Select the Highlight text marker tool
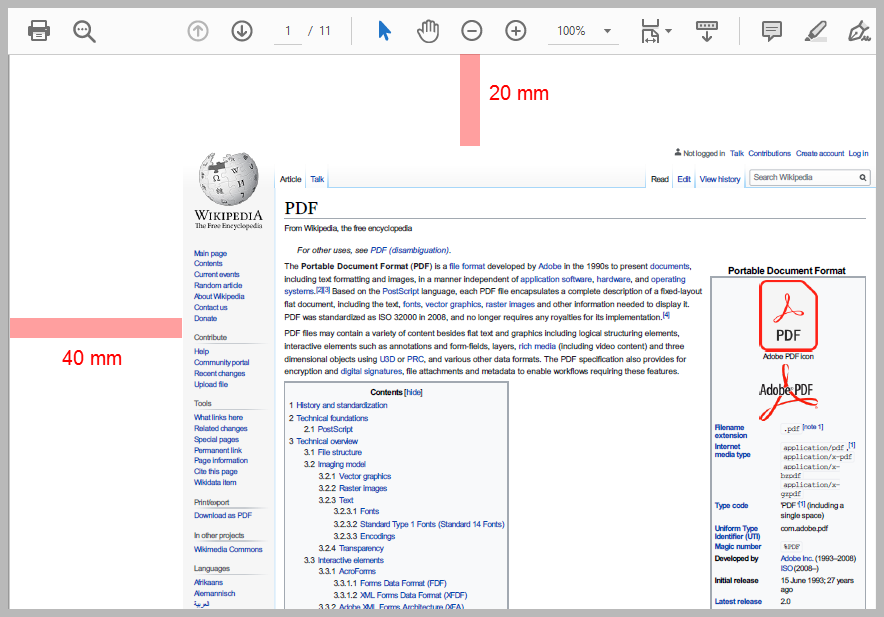Viewport: 884px width, 617px height. (815, 31)
